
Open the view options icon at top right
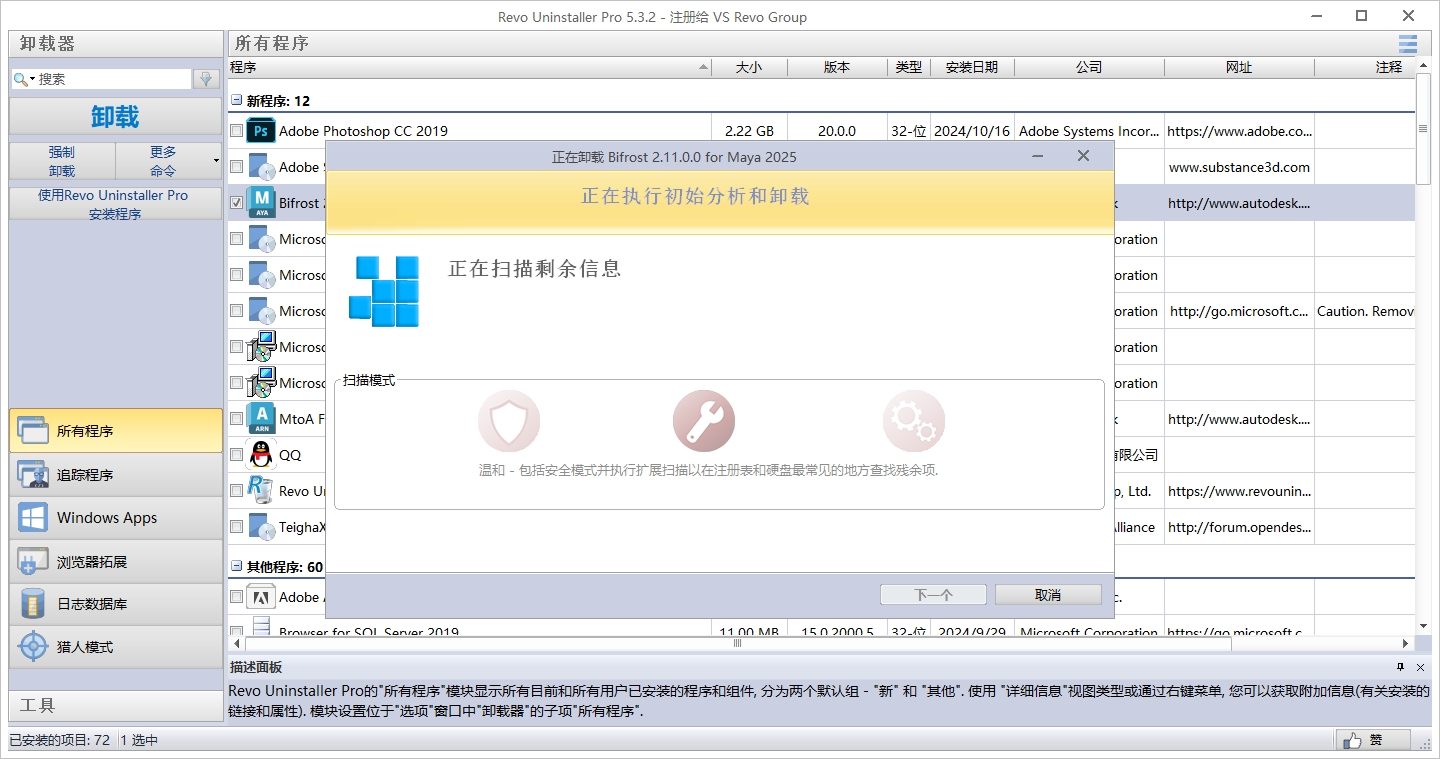click(1408, 43)
